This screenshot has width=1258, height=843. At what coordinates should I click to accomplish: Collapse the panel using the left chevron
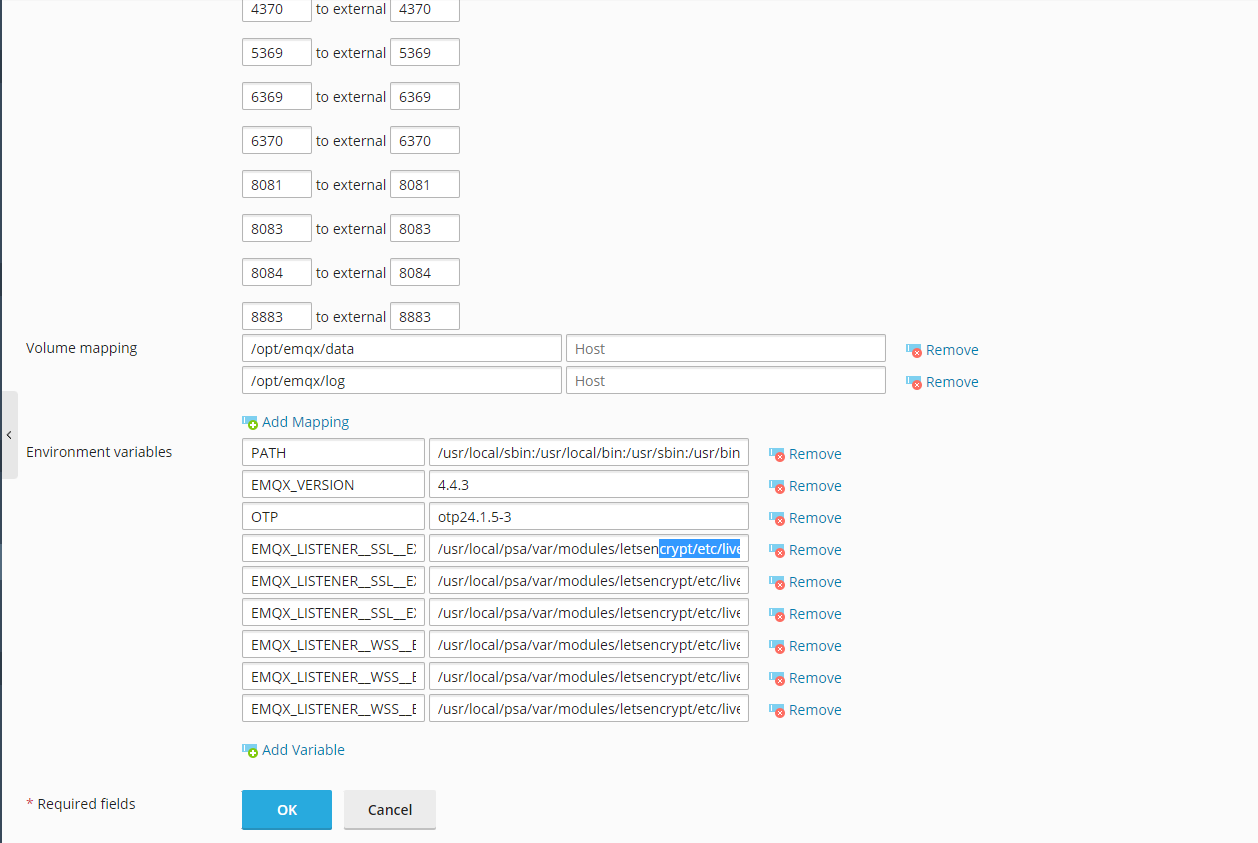click(x=9, y=435)
